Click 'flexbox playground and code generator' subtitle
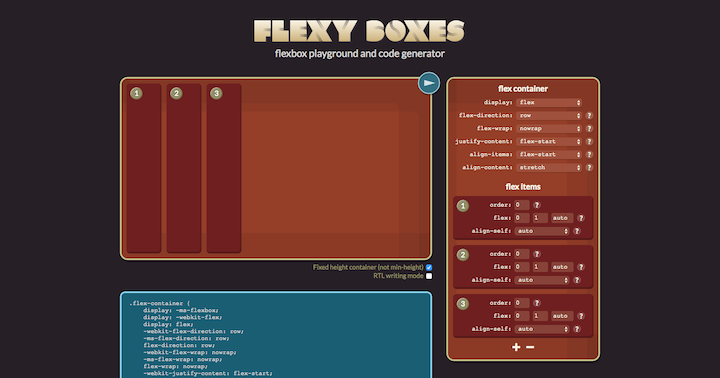 coord(360,54)
